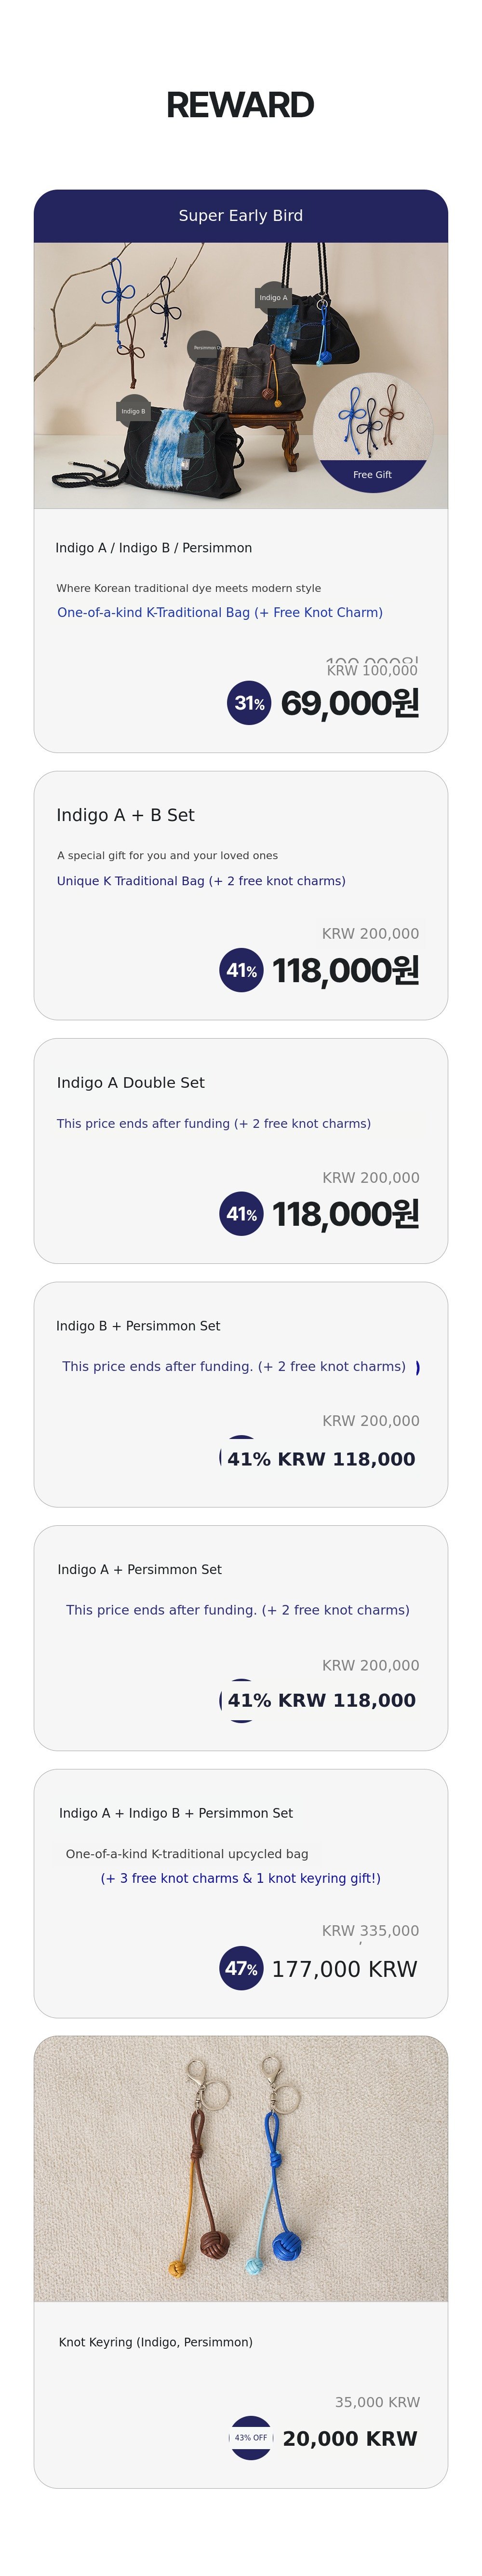Click the 47% discount badge
The image size is (482, 2576).
[x=241, y=1968]
